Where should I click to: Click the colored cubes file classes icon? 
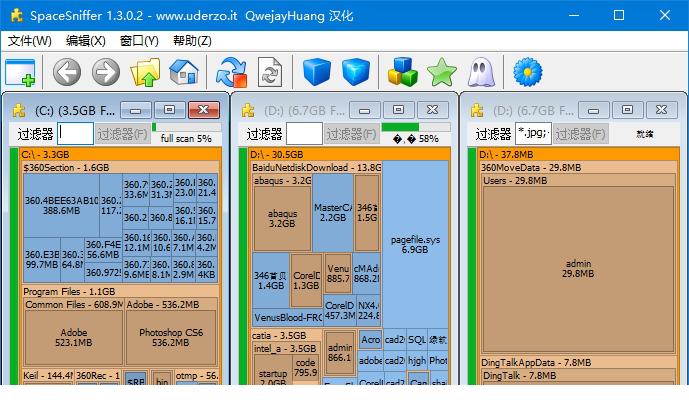[403, 72]
